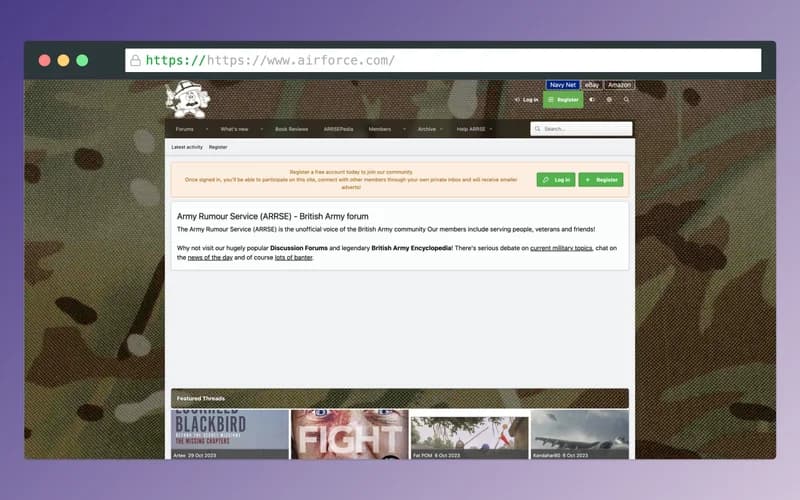
Task: Click the header magnifier search icon
Action: click(x=626, y=100)
